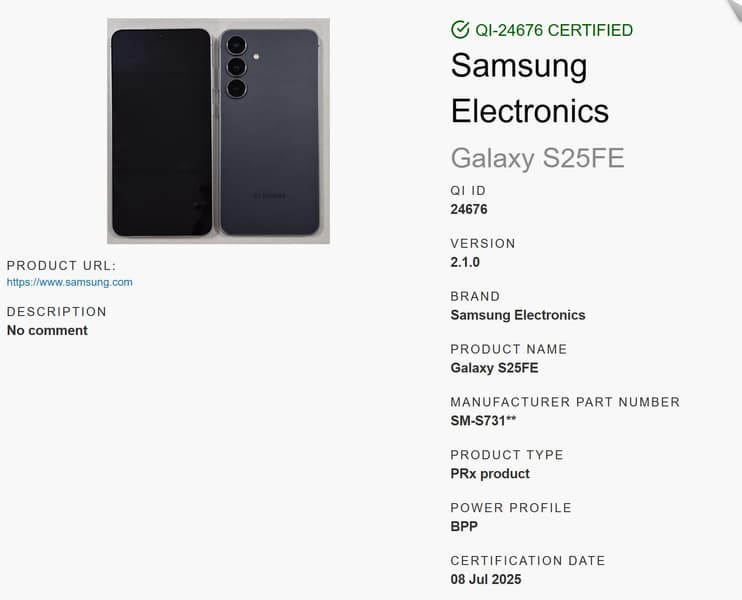Click the certification date 08 Jul 2025
742x600 pixels.
coord(485,579)
